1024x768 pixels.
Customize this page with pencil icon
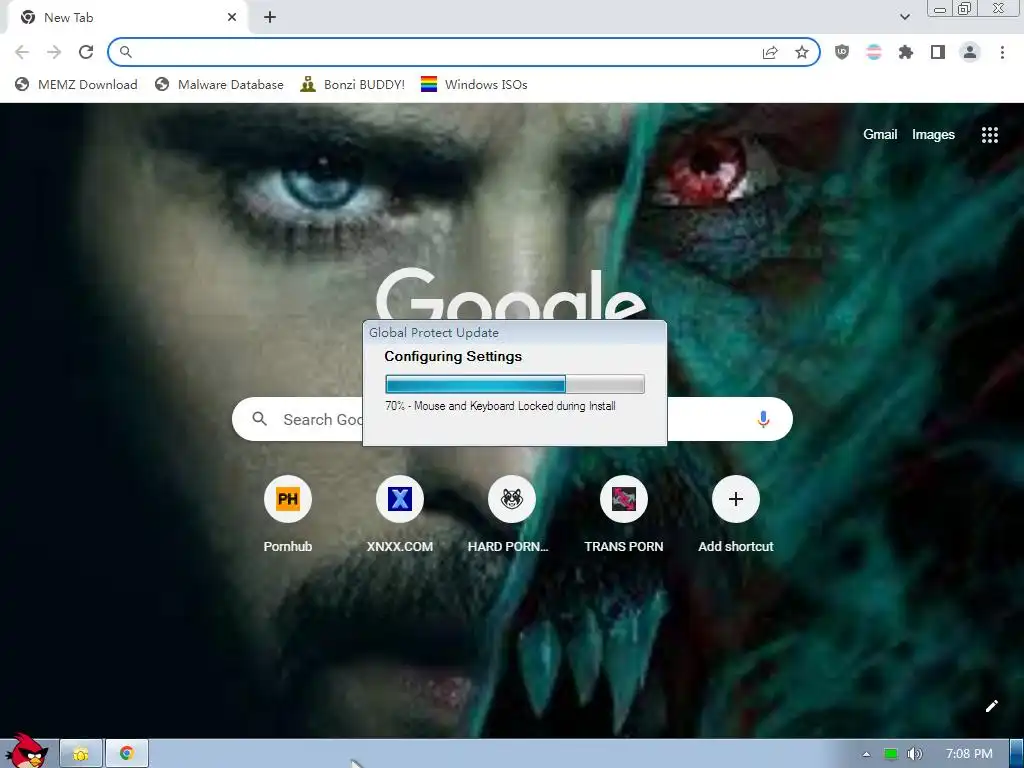991,706
